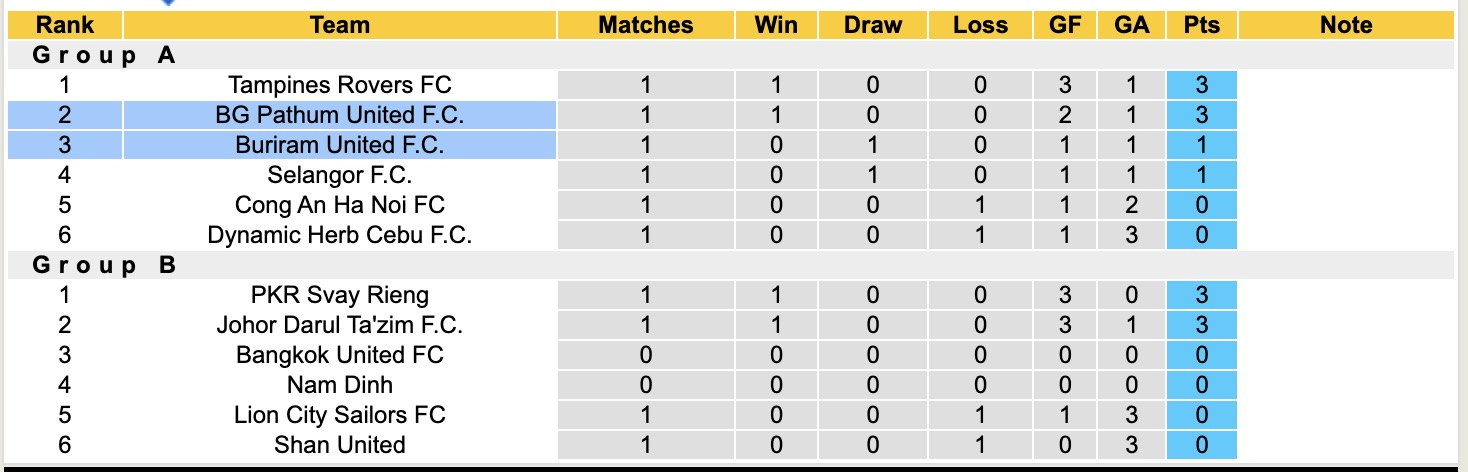
Task: Click the Group A section row
Action: point(105,55)
